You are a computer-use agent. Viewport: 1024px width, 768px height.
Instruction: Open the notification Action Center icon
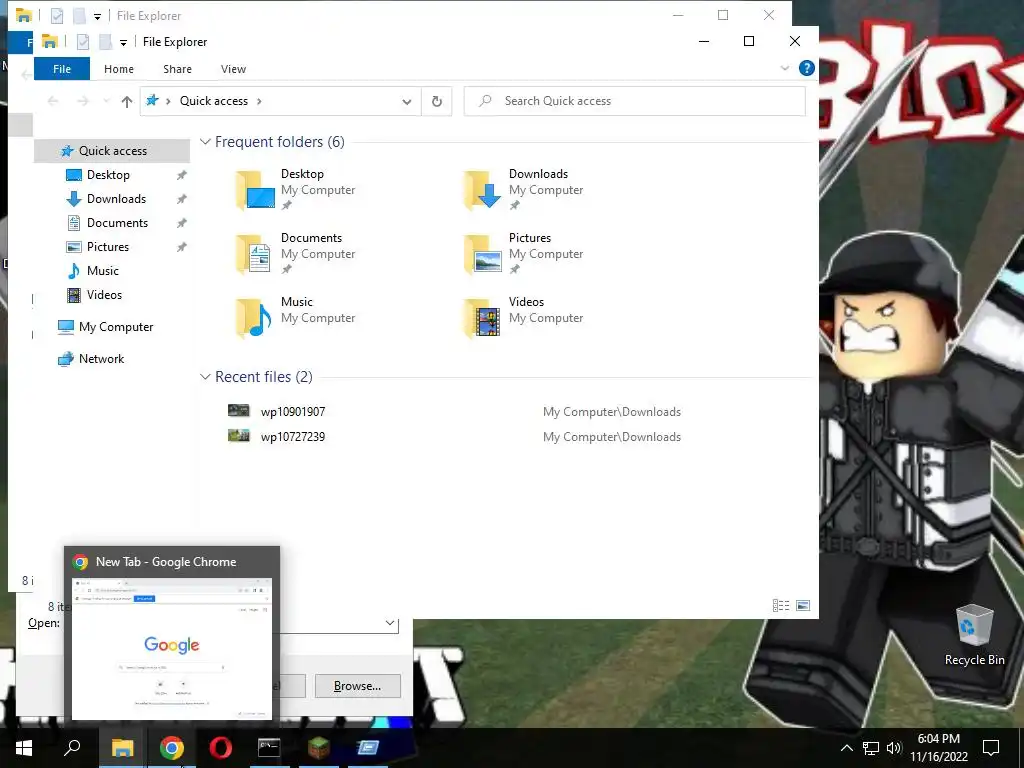tap(991, 748)
